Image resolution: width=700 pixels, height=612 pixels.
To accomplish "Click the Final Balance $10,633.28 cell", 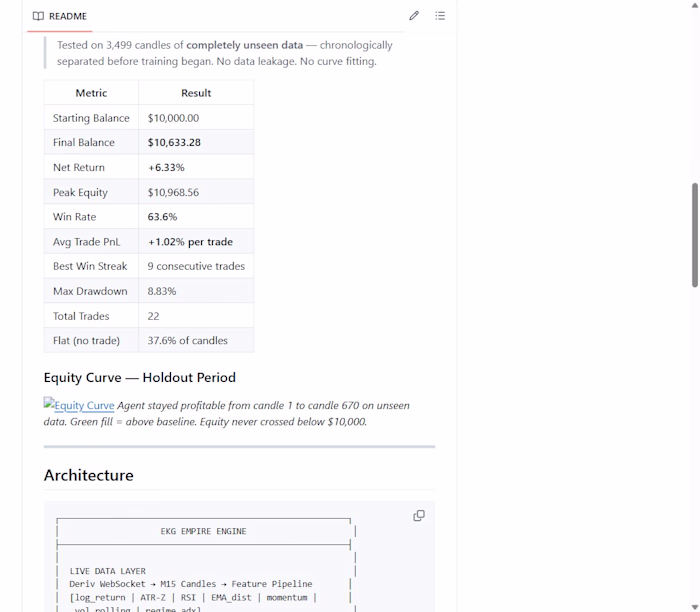I will point(196,142).
